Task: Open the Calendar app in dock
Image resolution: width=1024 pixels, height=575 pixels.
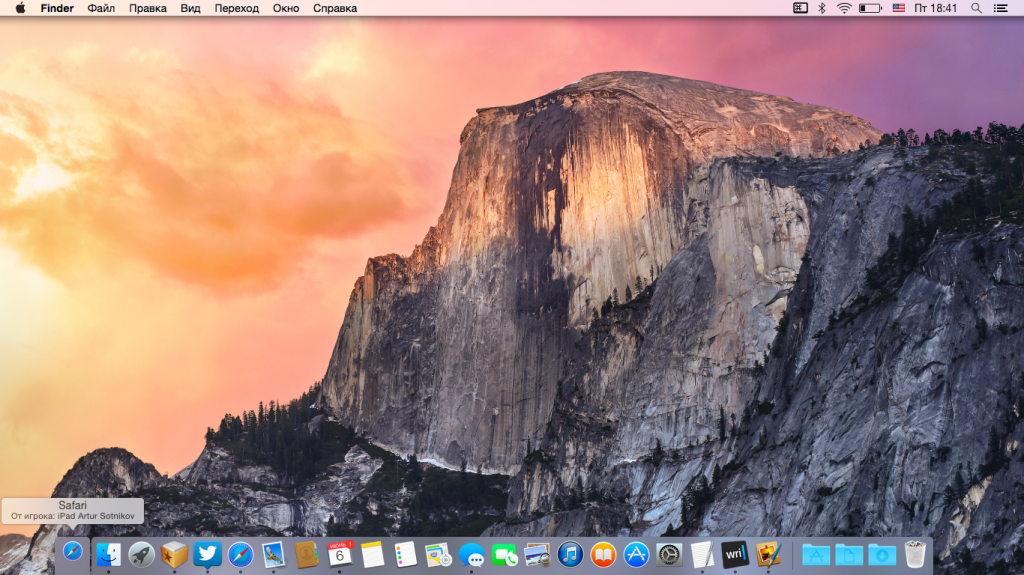Action: pyautogui.click(x=340, y=554)
